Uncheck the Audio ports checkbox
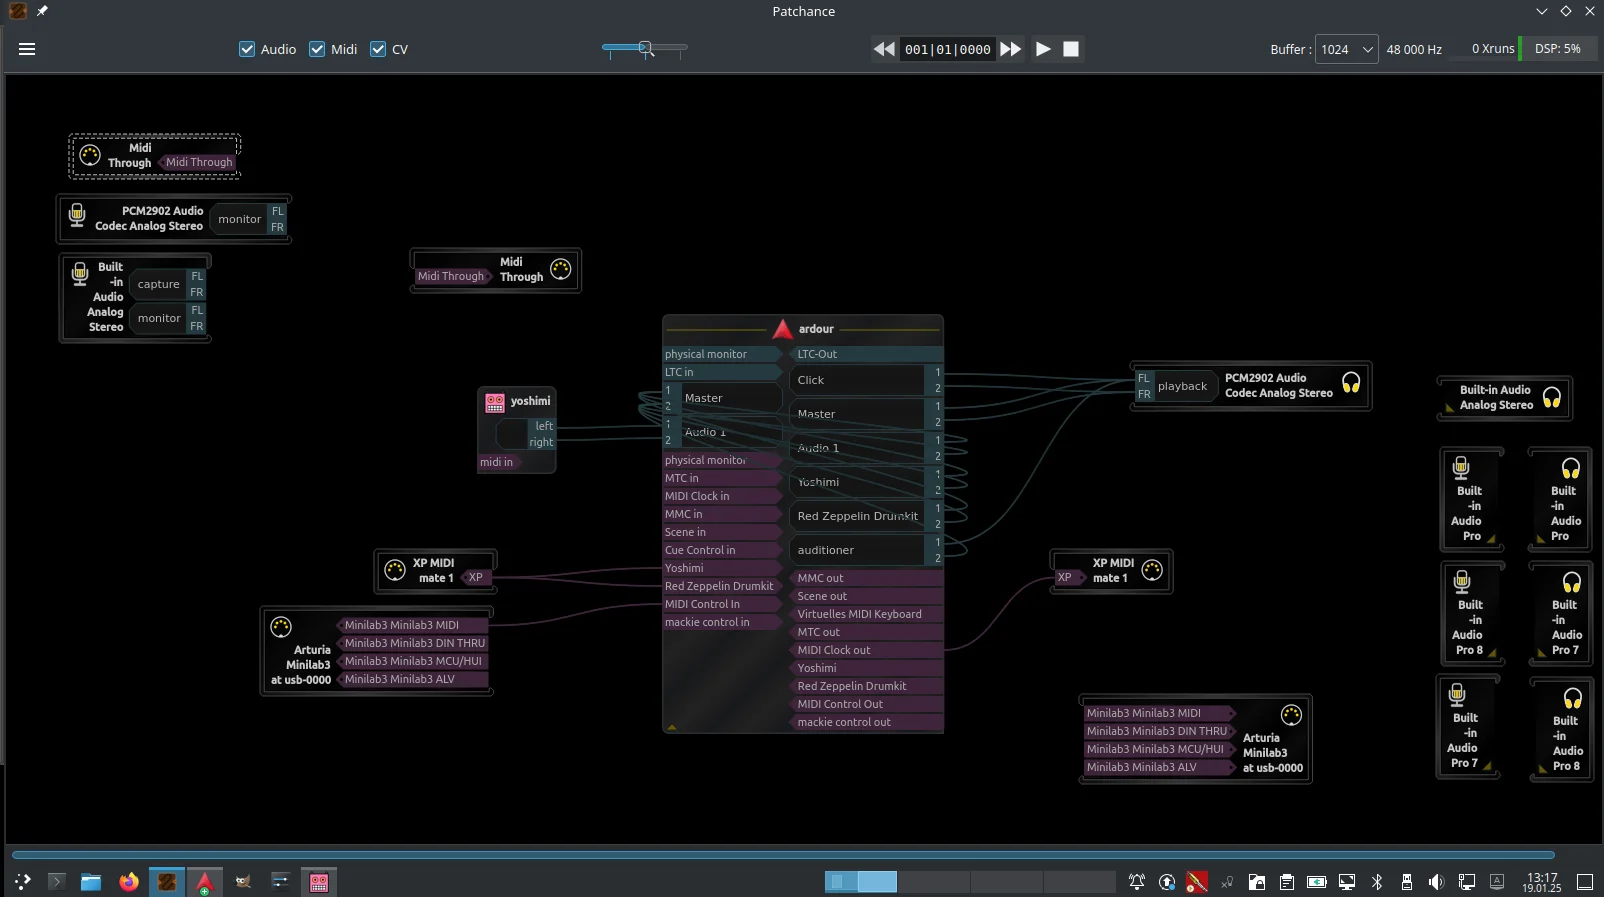1604x897 pixels. (247, 49)
